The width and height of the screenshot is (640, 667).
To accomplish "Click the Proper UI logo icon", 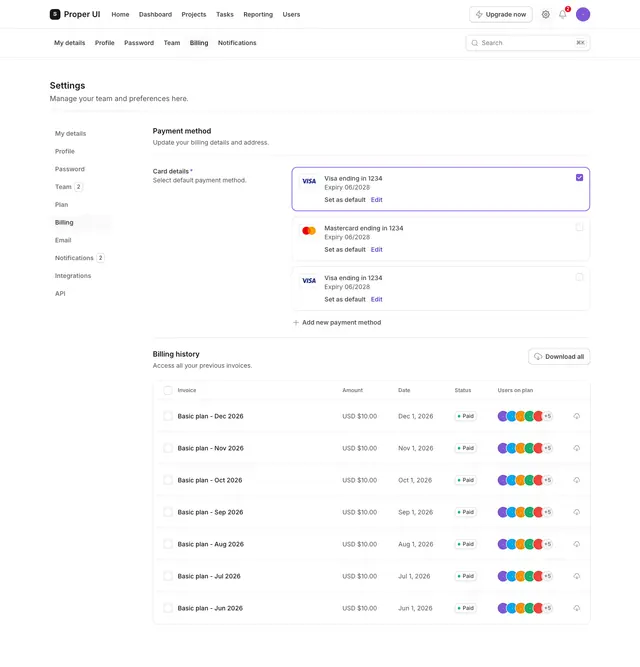I will pos(55,14).
